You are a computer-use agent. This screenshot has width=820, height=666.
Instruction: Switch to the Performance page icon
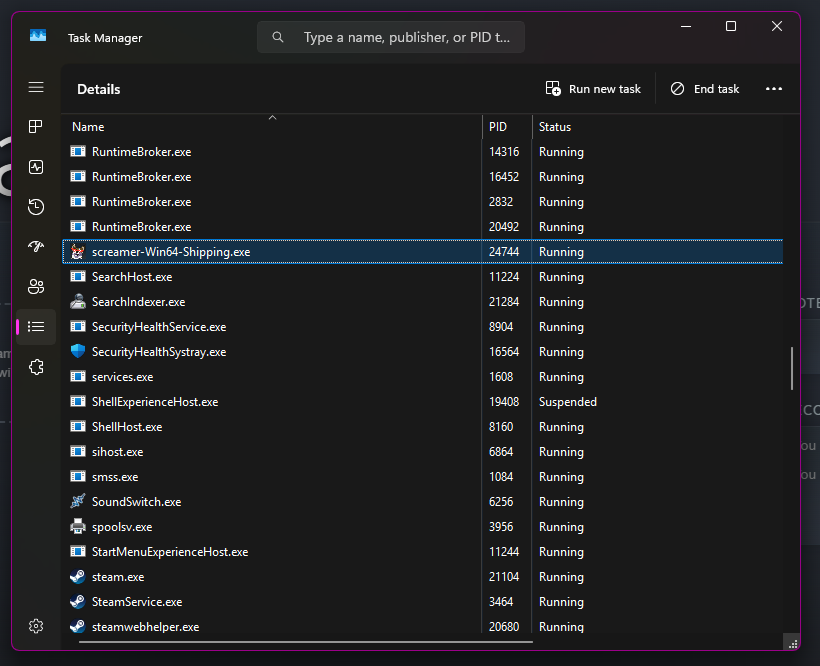coord(36,167)
